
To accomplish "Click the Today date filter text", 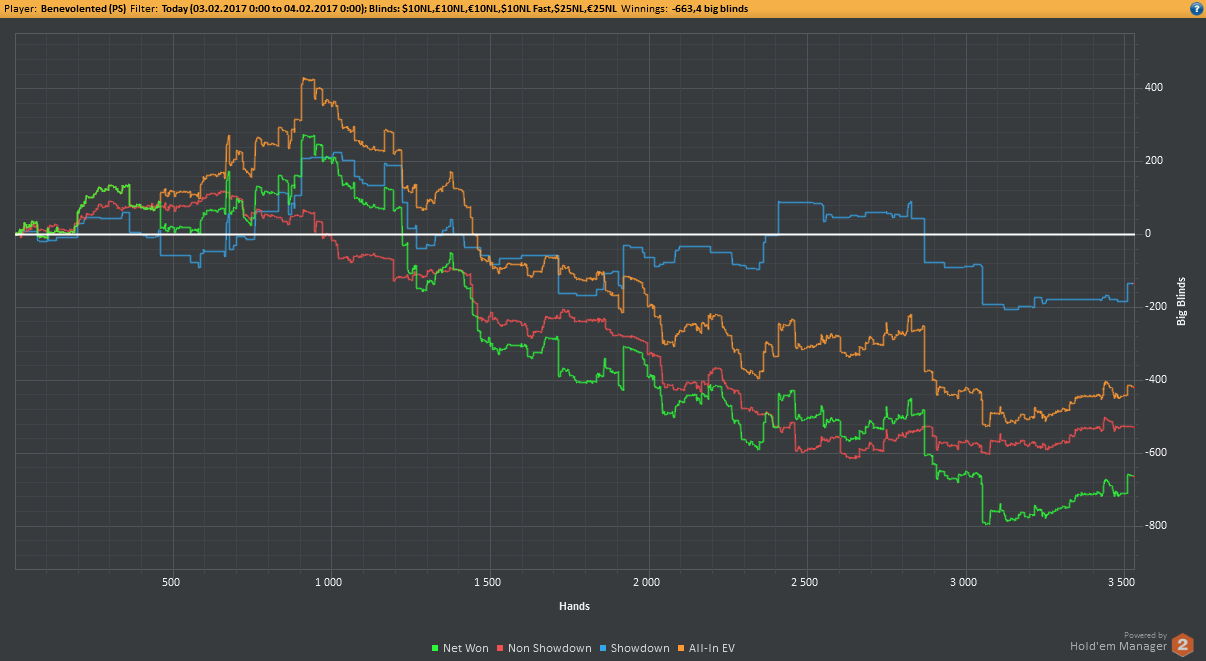I will [262, 8].
